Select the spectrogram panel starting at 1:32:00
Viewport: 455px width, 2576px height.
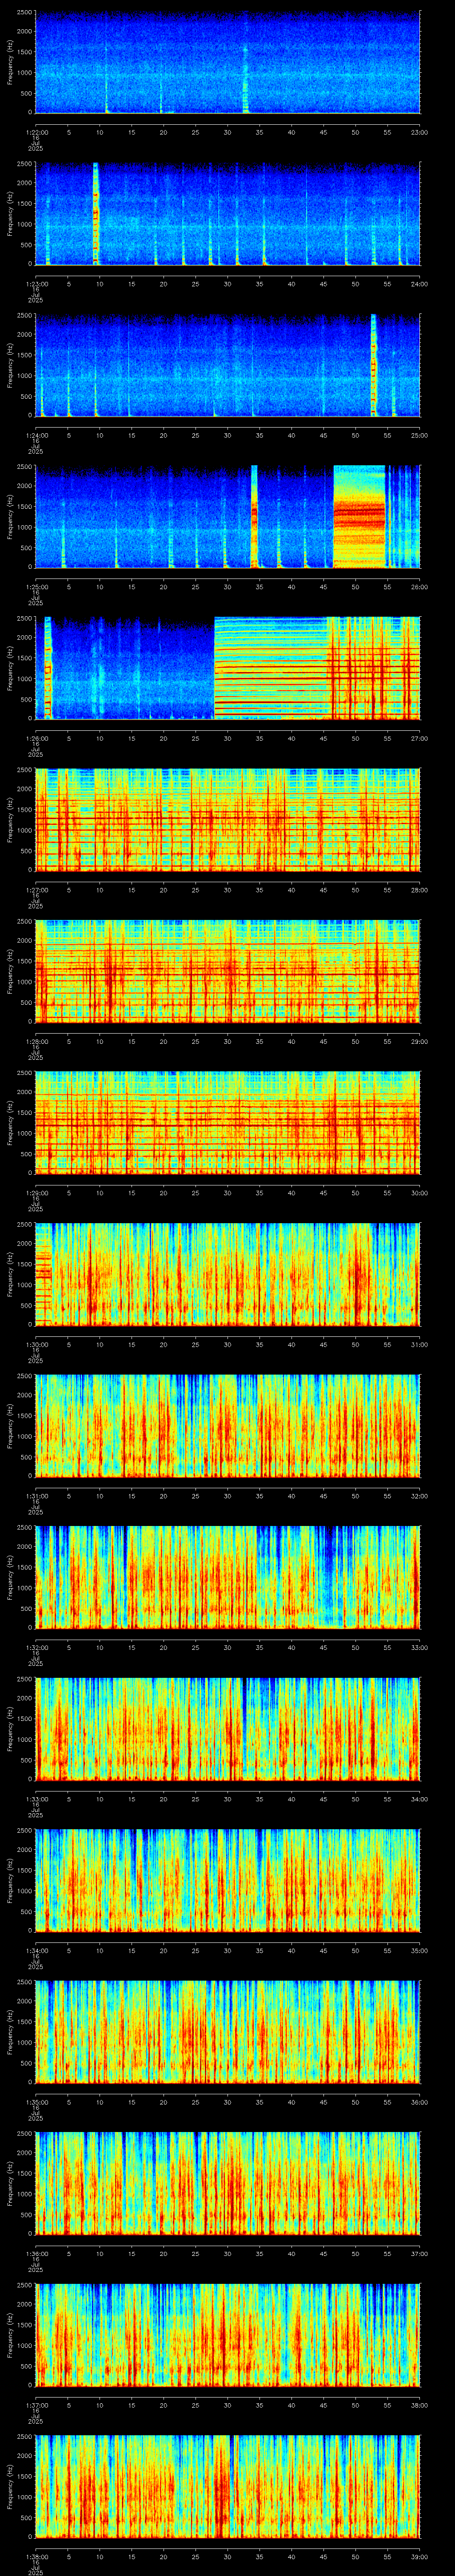[x=228, y=1577]
